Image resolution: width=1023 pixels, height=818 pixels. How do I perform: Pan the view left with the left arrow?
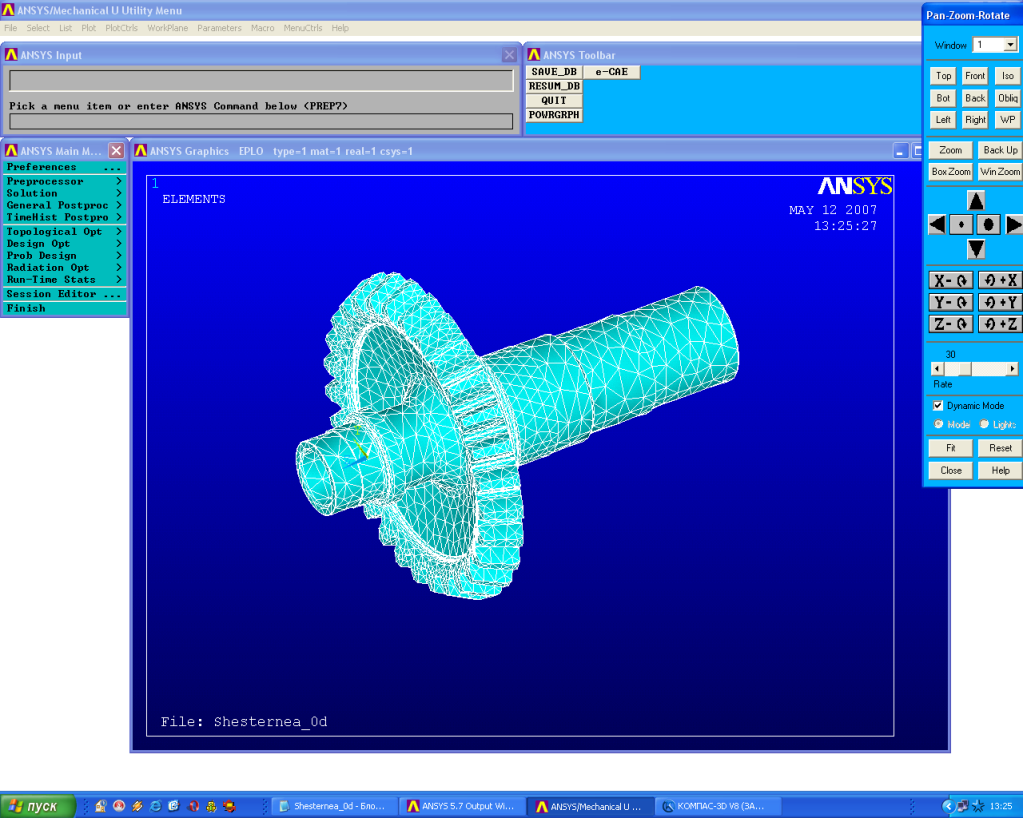tap(937, 225)
